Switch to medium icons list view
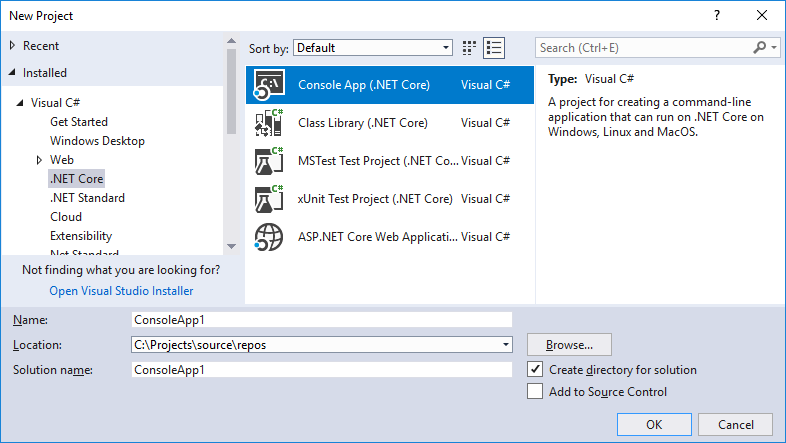 494,48
